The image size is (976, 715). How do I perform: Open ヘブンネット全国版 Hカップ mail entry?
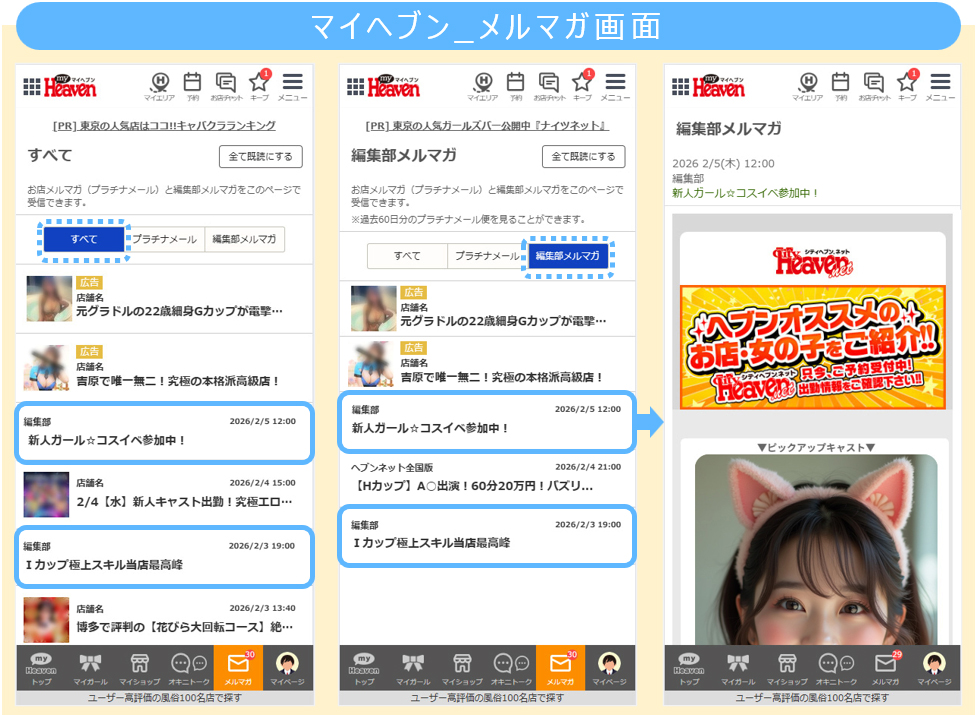tap(487, 477)
